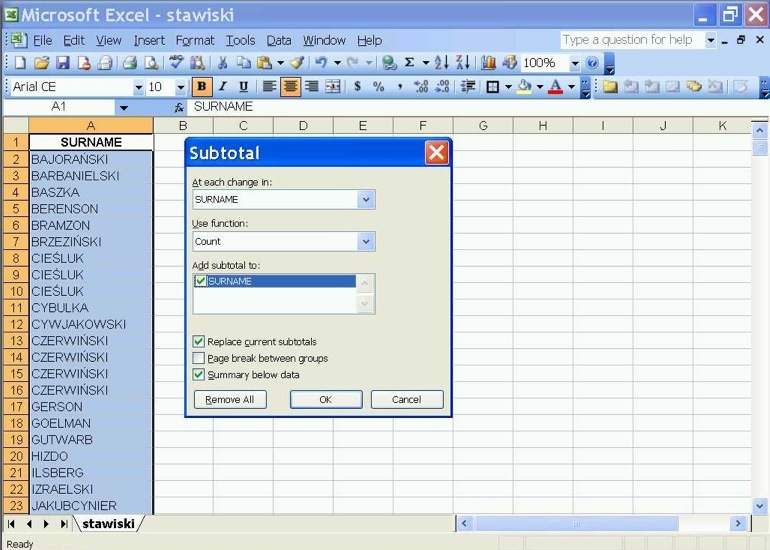Click the vertical scrollbar down arrow

pyautogui.click(x=759, y=505)
